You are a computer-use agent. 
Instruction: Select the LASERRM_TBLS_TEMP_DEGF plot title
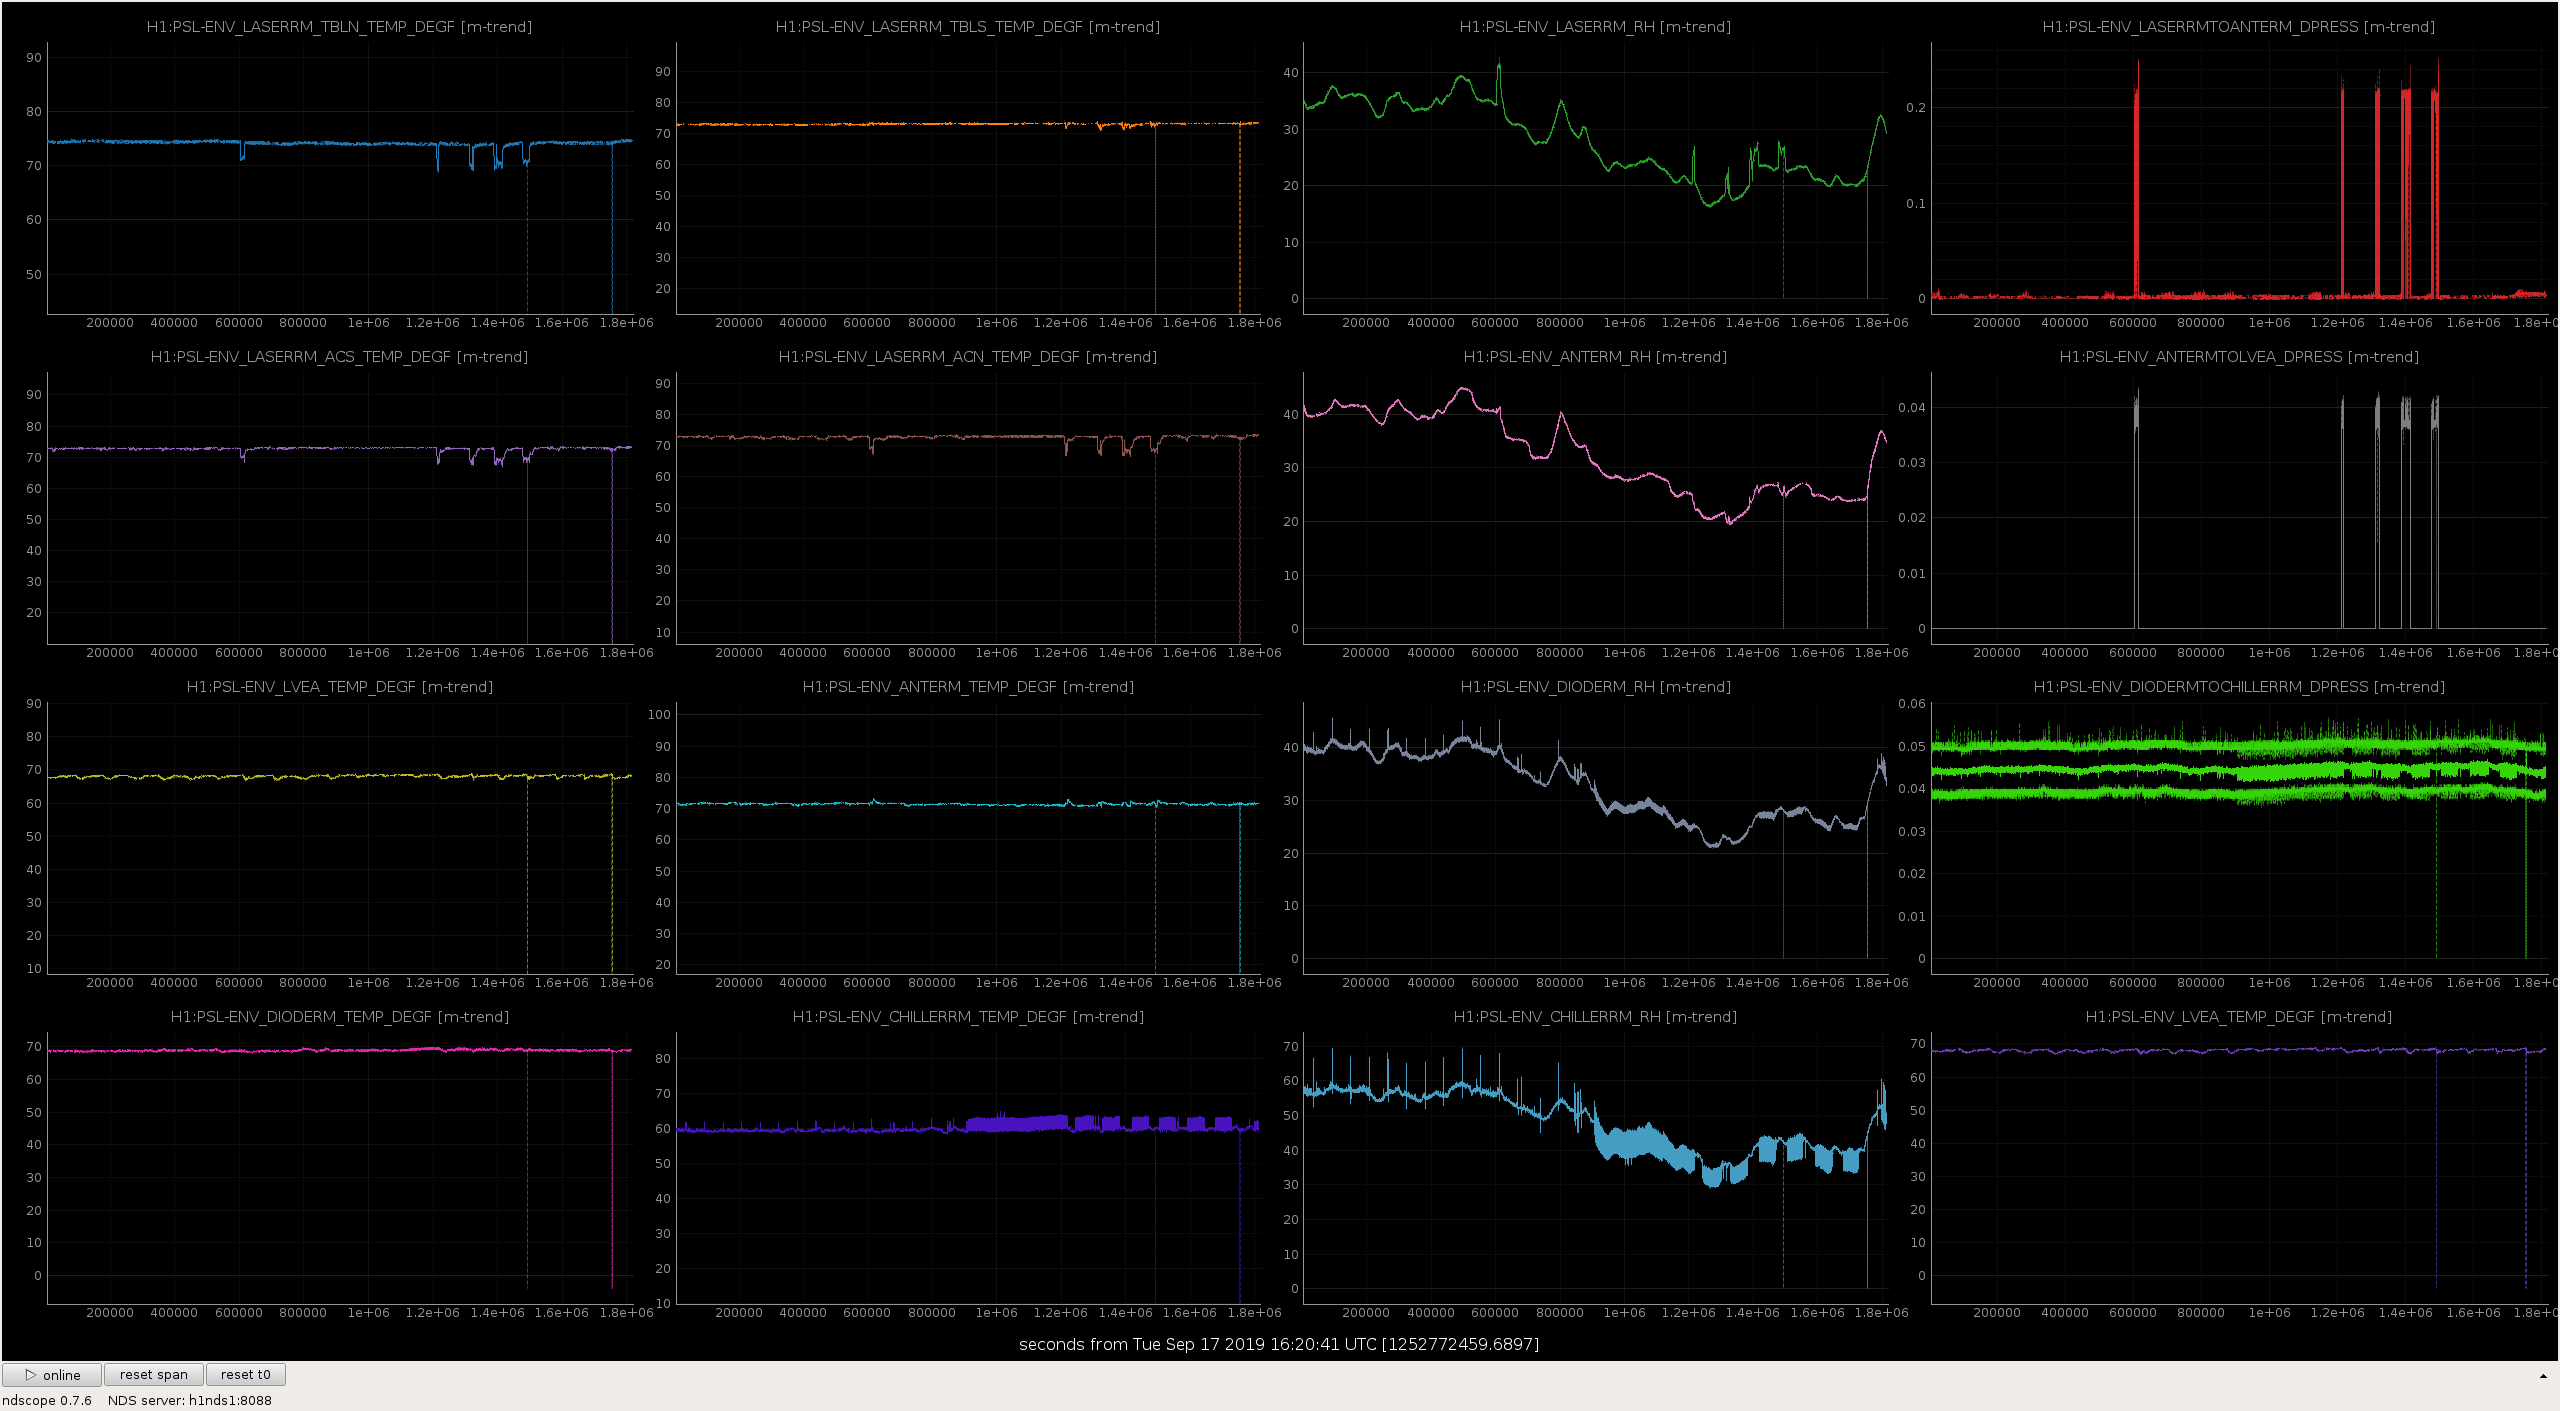pos(968,27)
